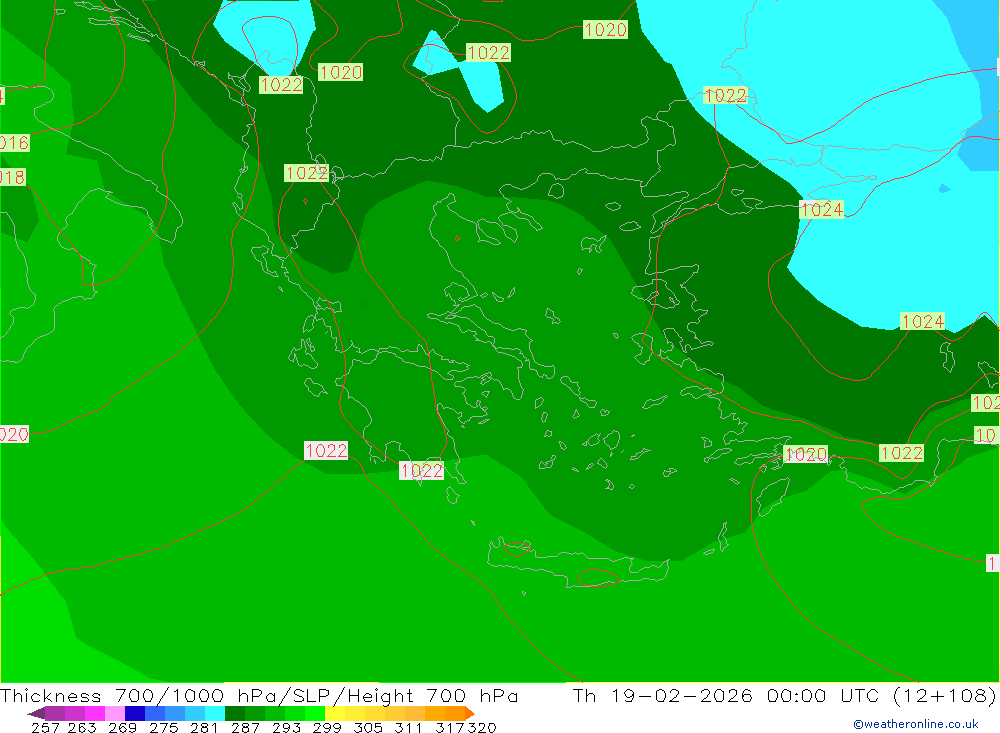The image size is (1000, 733).
Task: Click the dark navy blue legend swatch
Action: tap(135, 713)
